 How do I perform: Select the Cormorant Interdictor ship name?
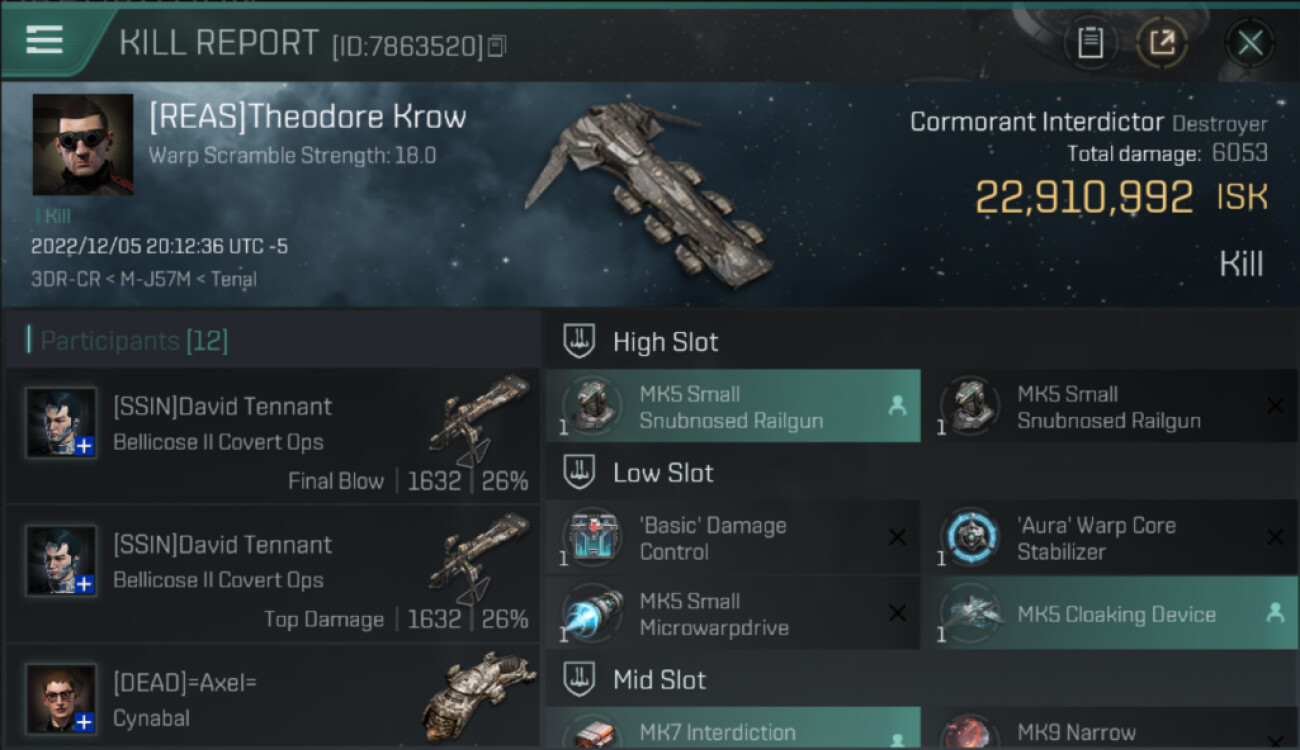[x=1037, y=123]
